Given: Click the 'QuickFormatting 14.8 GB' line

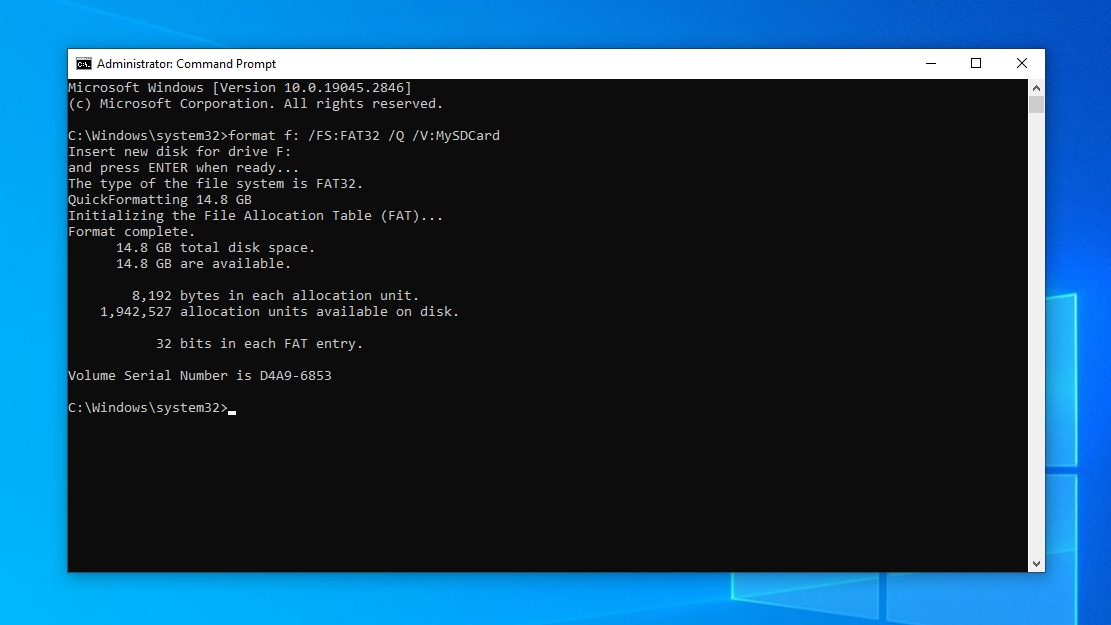Looking at the screenshot, I should click(x=159, y=200).
